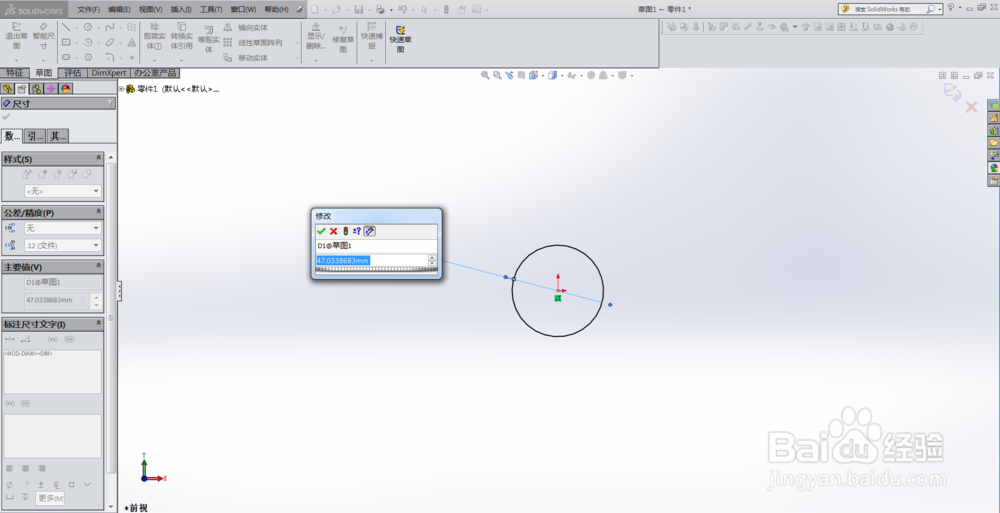This screenshot has height=513, width=1000.
Task: Click Quick Snaps (快速捕捉)
Action: coord(372,36)
